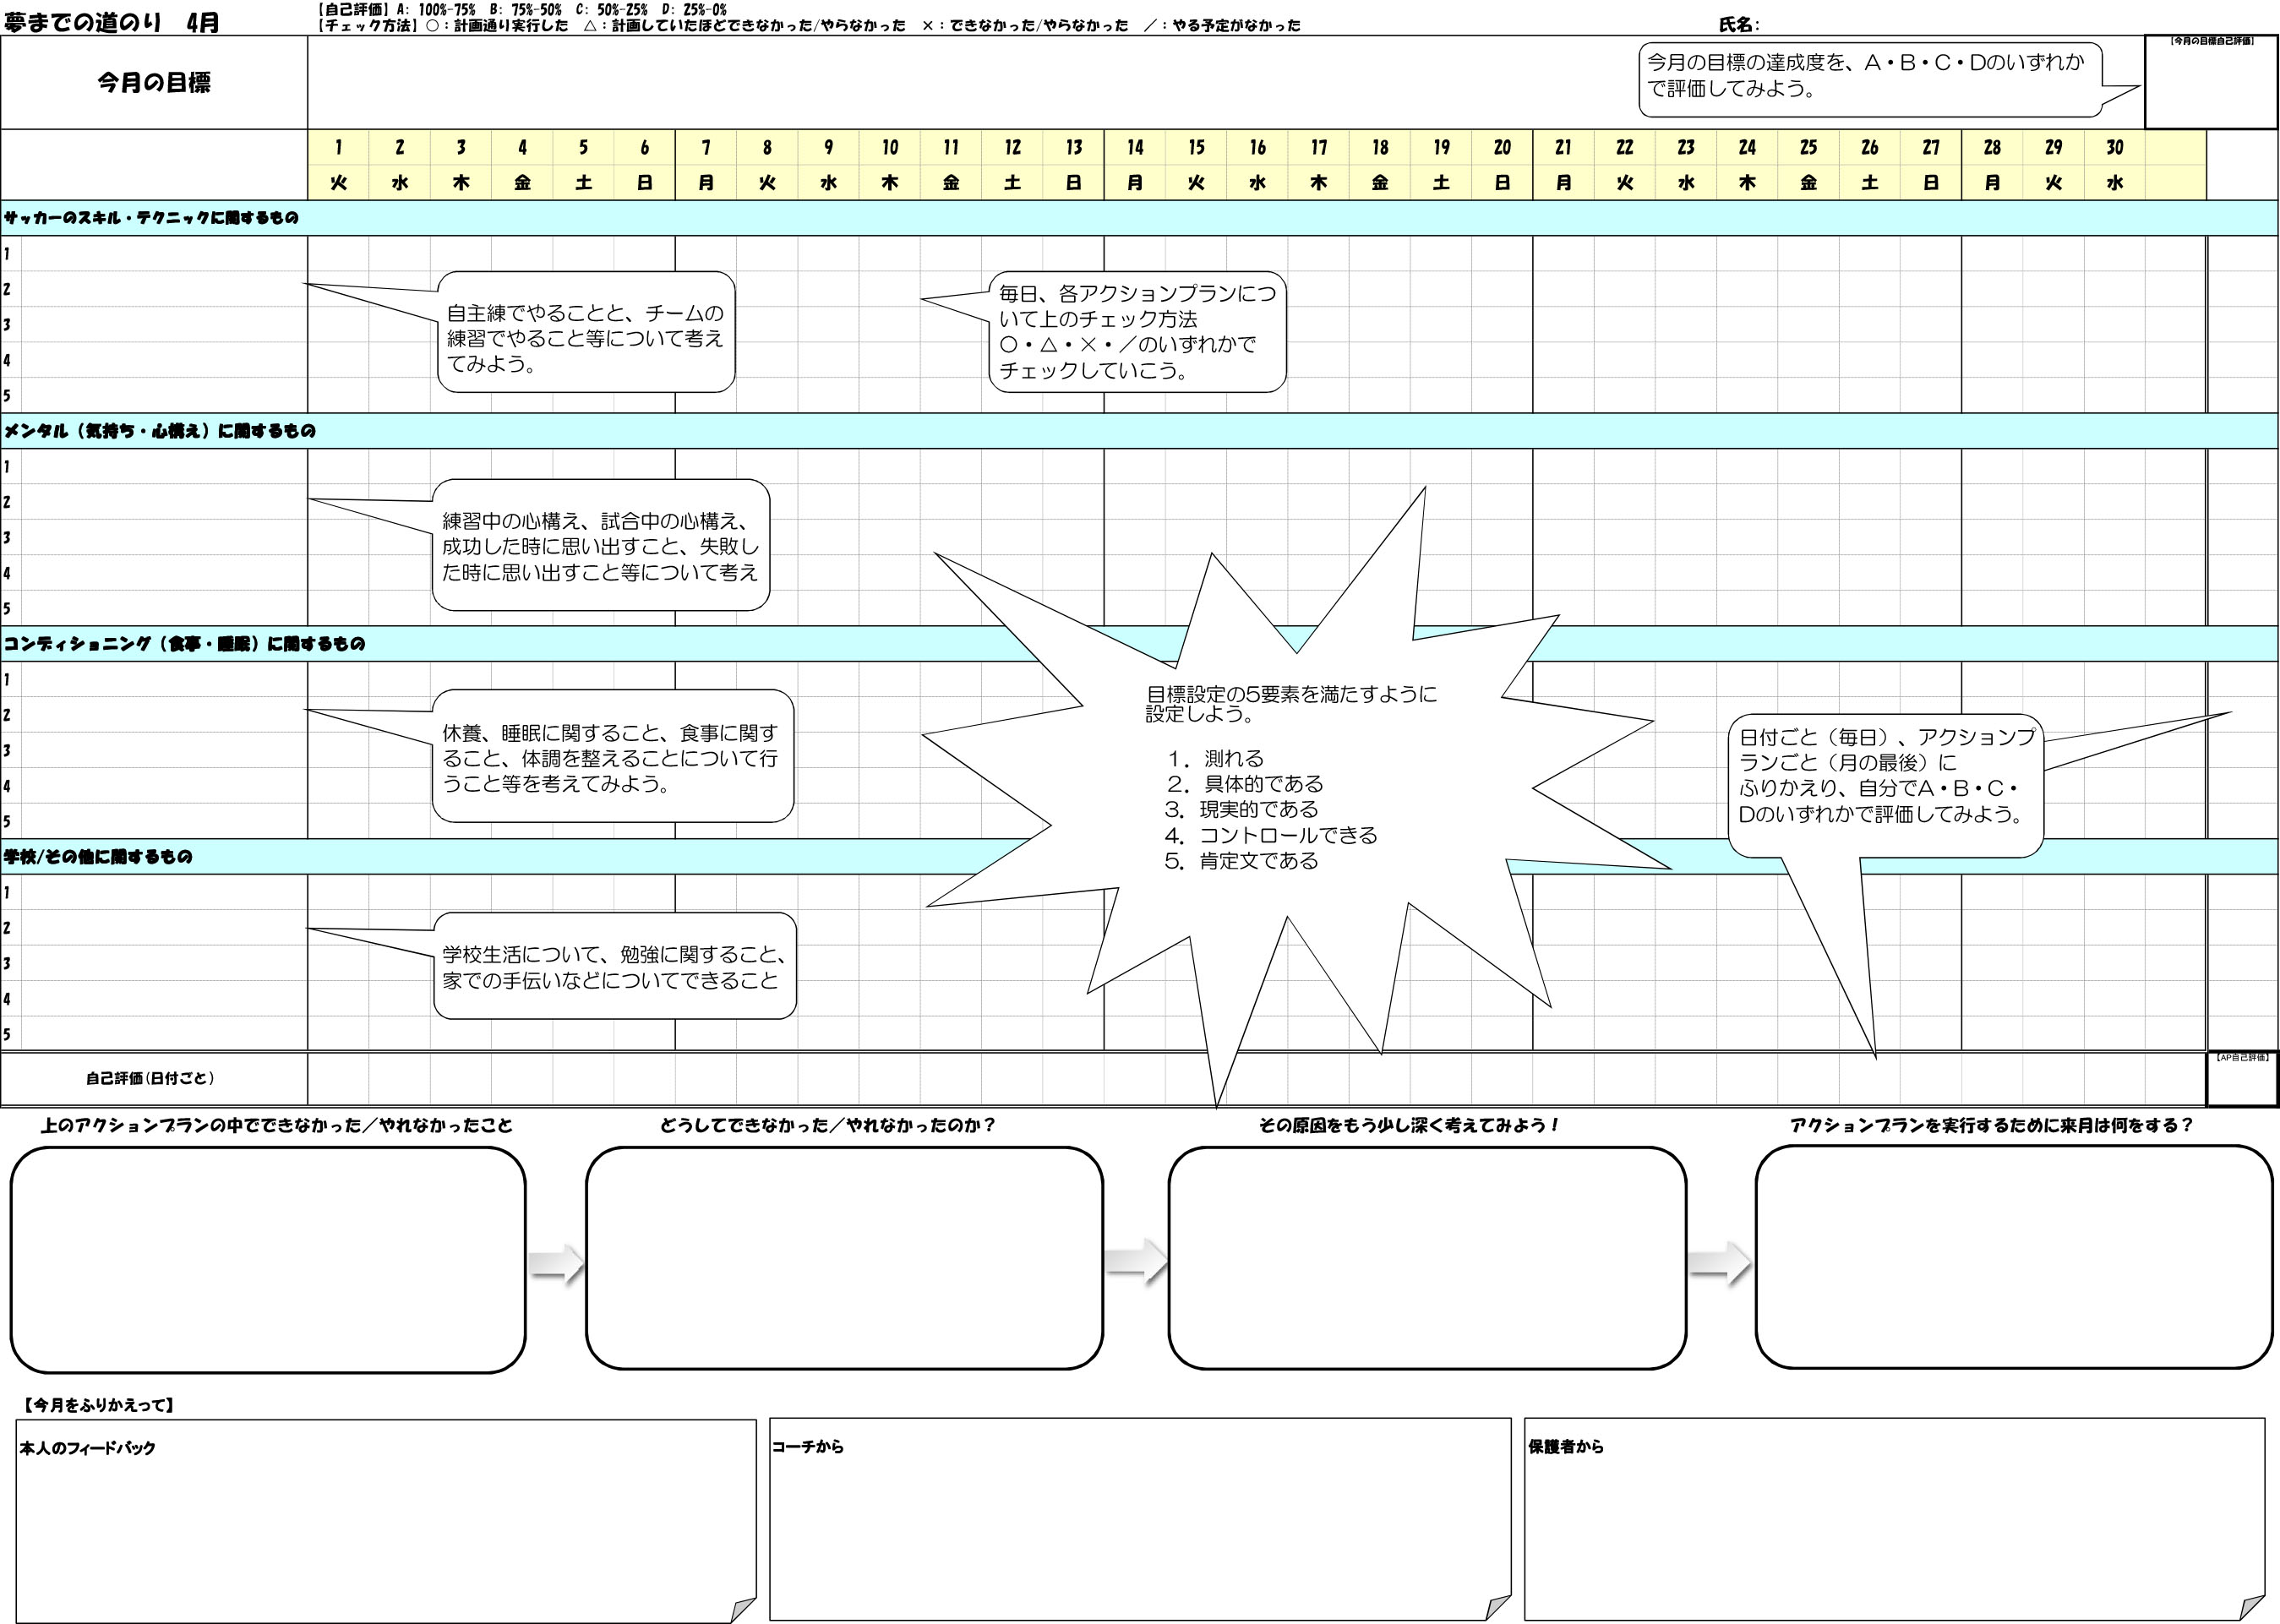The image size is (2280, 1624).
Task: Click folded corner of 本人のフィードバック note
Action: pos(742,1609)
